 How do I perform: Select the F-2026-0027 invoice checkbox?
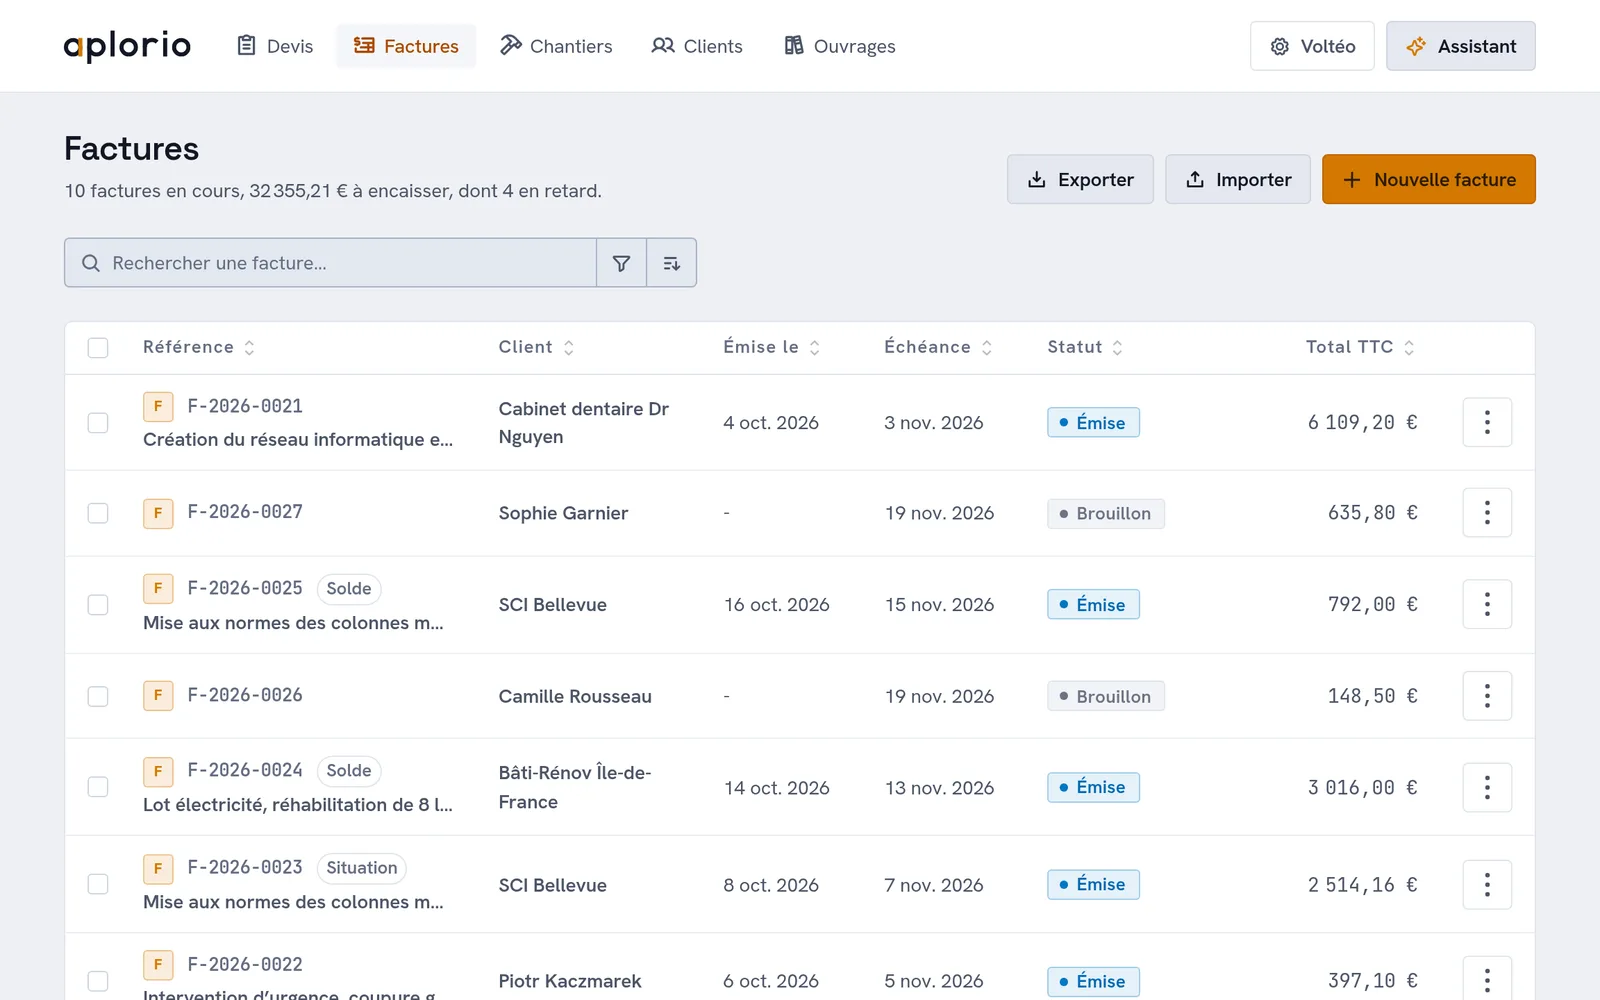coord(98,513)
